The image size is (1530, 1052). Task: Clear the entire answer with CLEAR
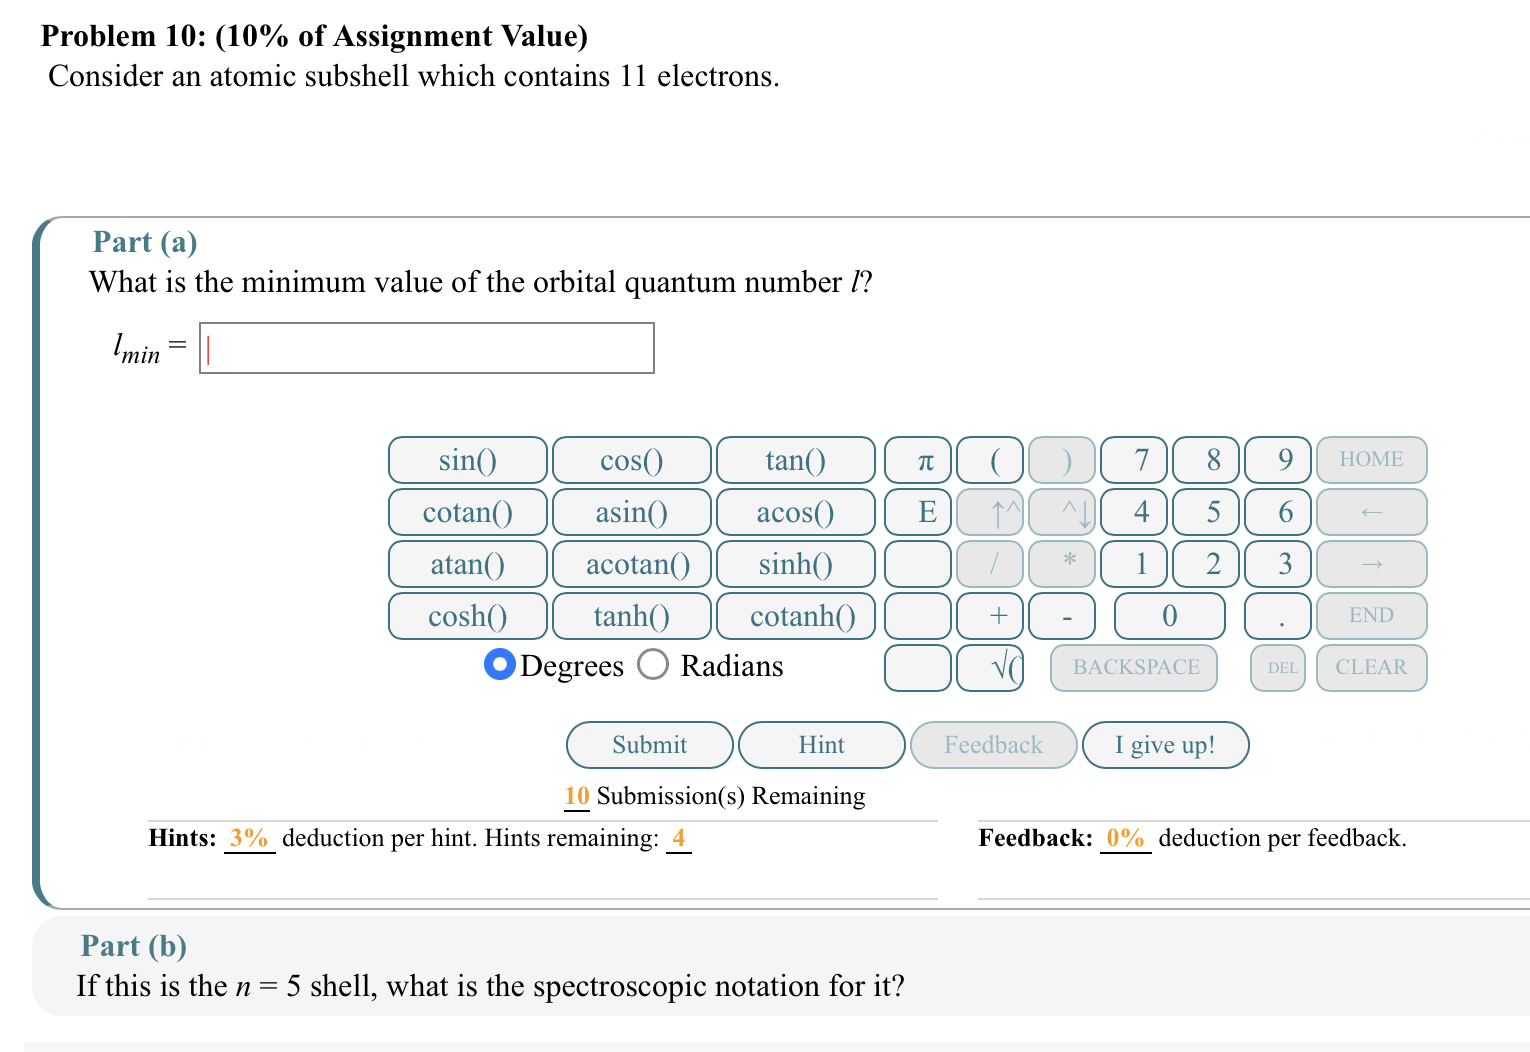pos(1371,667)
